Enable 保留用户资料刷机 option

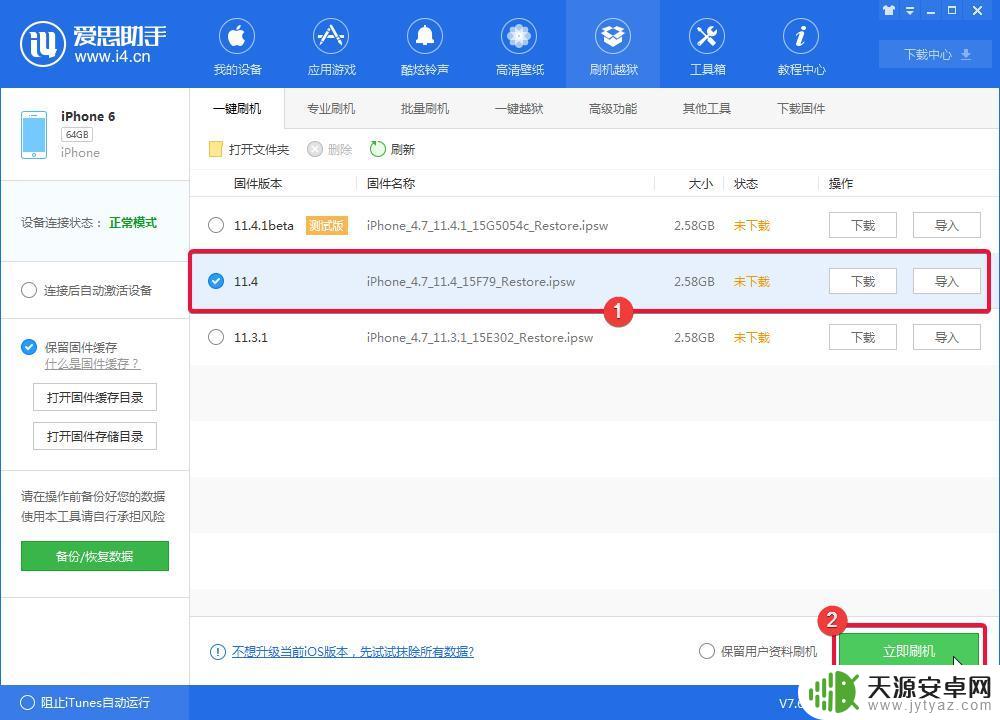(x=707, y=651)
